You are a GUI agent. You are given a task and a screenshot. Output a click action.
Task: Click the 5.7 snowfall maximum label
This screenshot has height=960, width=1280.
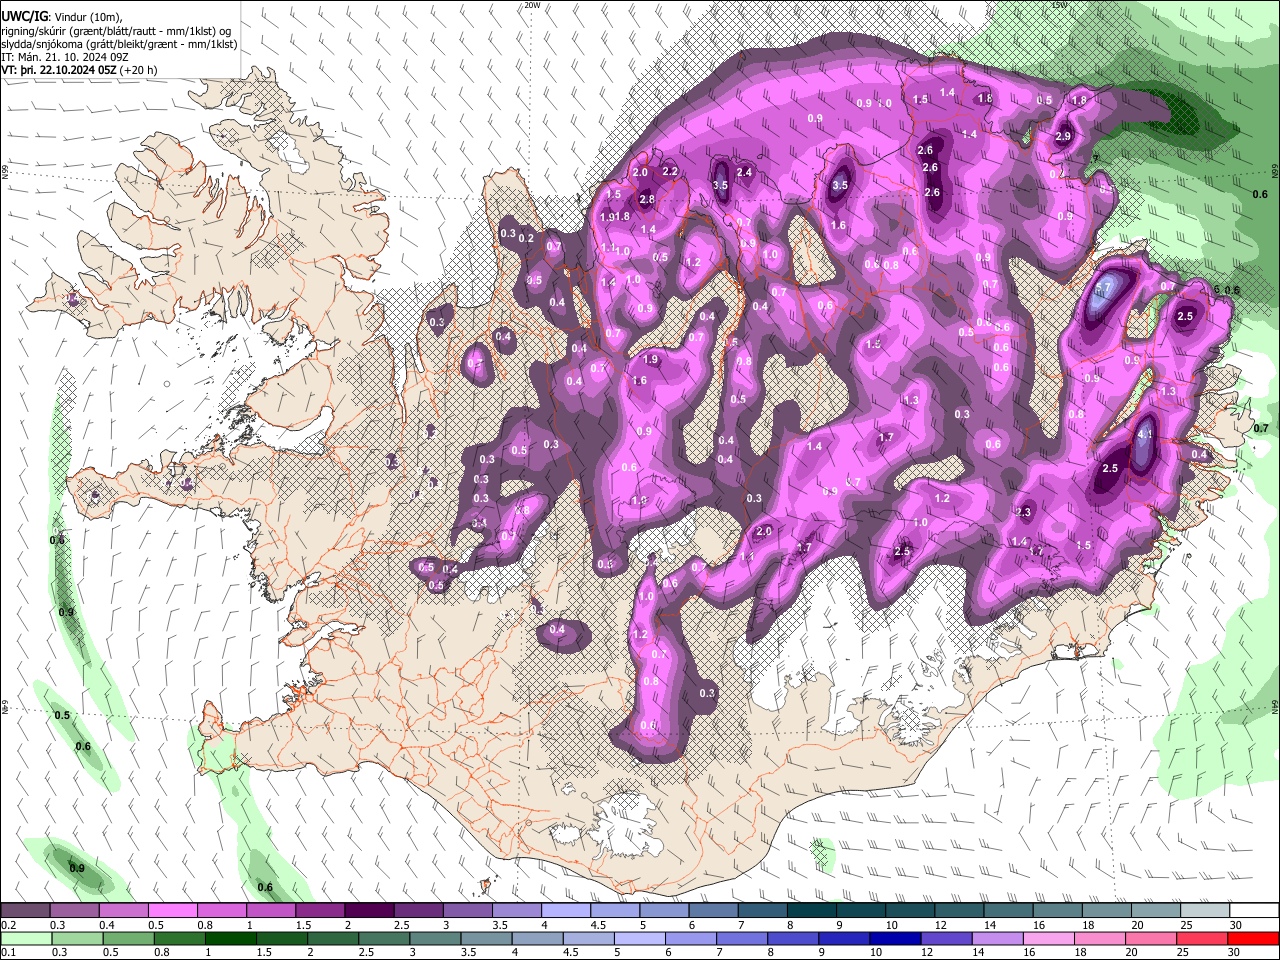pyautogui.click(x=1104, y=288)
